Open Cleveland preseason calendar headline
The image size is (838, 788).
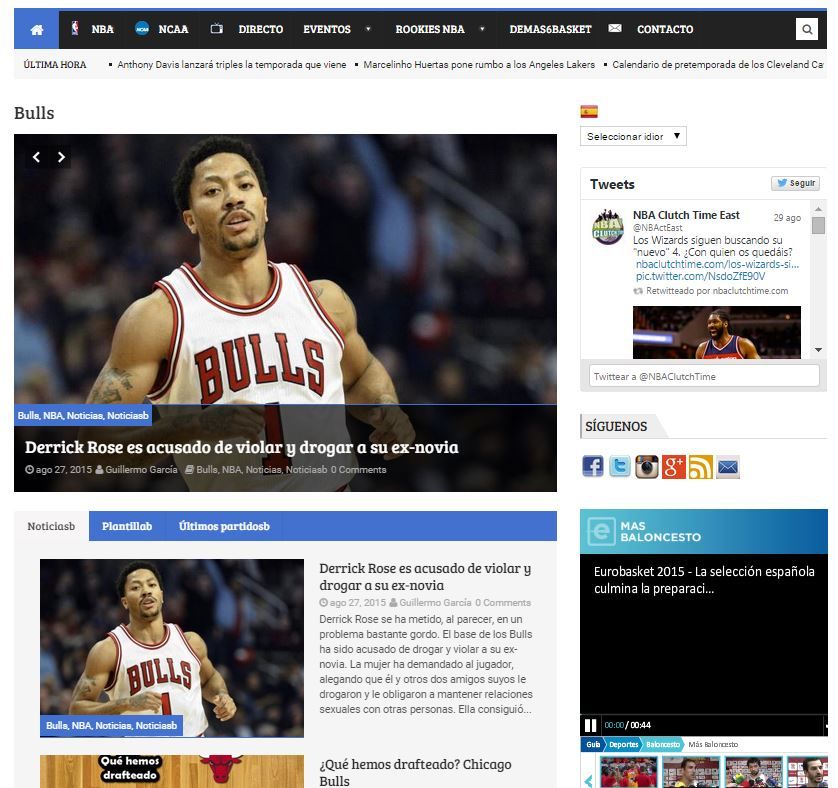click(718, 65)
